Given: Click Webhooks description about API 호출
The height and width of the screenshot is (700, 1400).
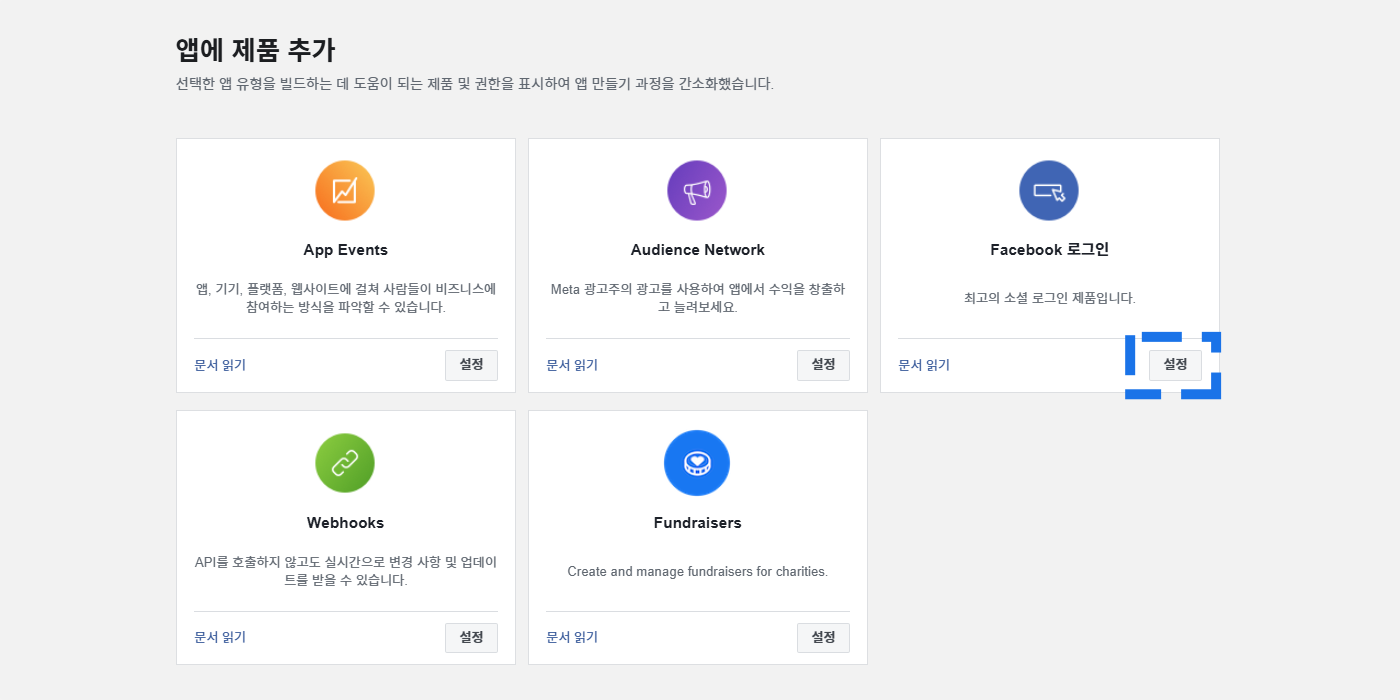Looking at the screenshot, I should point(345,571).
